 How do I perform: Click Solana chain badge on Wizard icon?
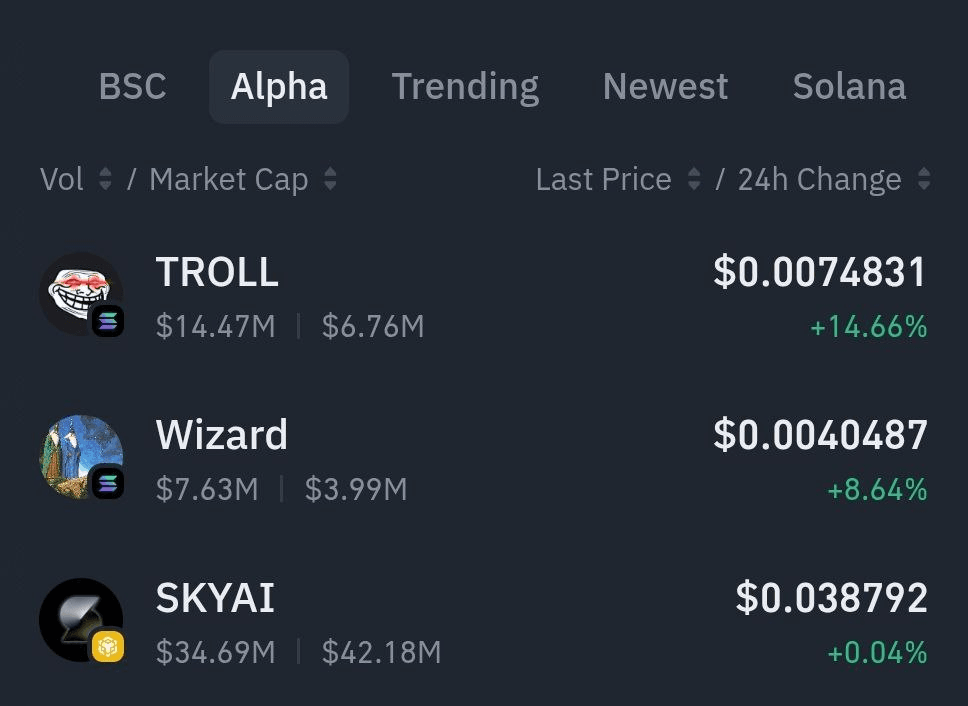click(108, 484)
